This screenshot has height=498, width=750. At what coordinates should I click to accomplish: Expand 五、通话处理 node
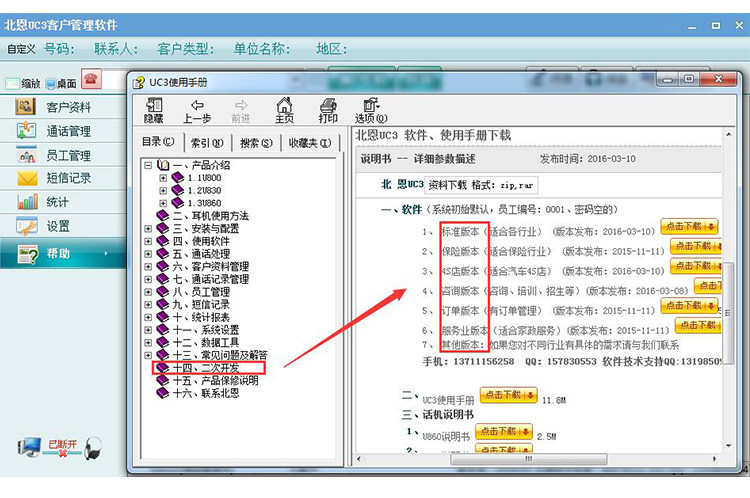point(148,254)
